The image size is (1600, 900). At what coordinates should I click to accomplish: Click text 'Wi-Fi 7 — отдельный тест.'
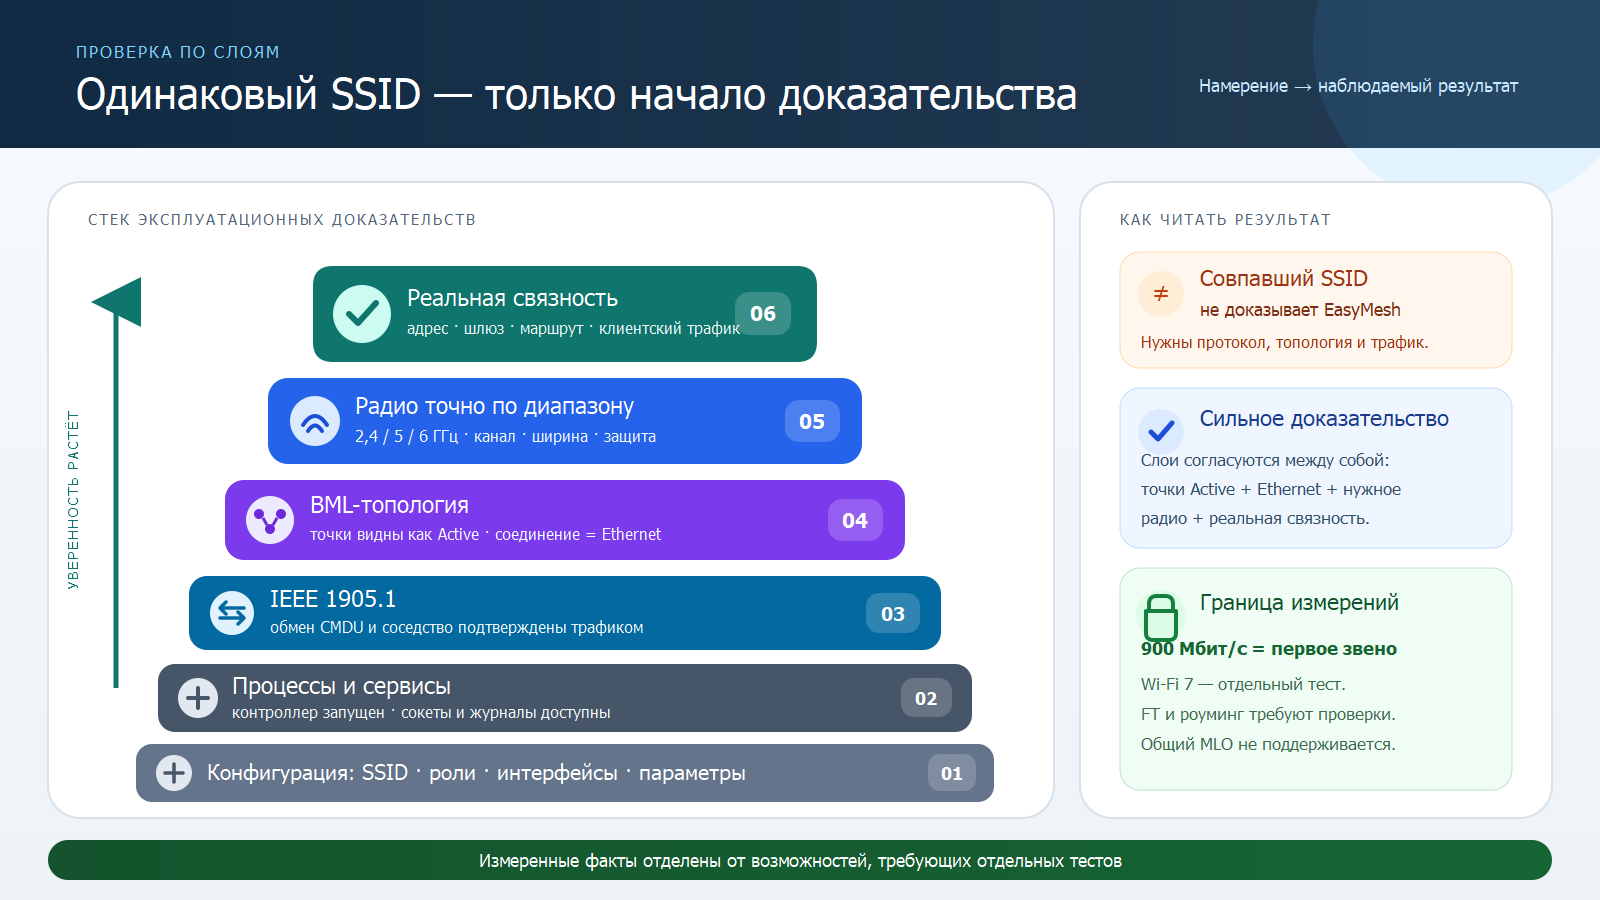[x=1243, y=684]
